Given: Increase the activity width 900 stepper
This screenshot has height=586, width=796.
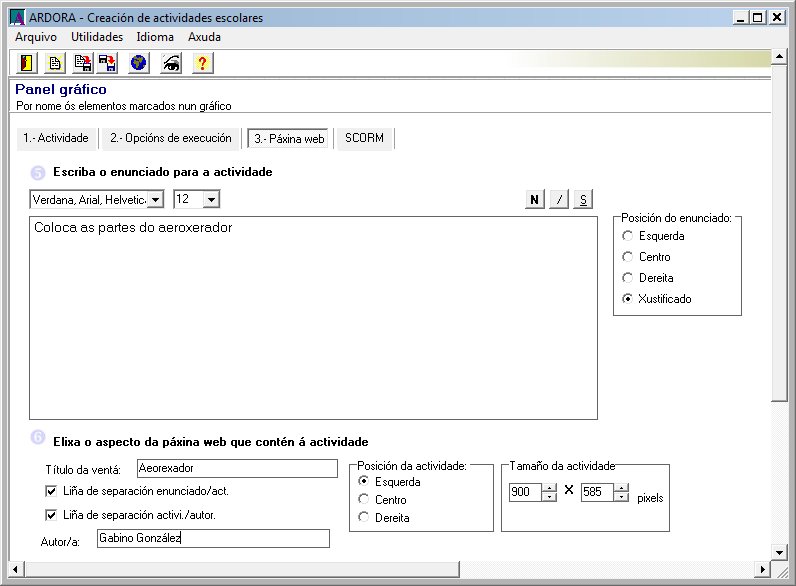Looking at the screenshot, I should pyautogui.click(x=549, y=487).
